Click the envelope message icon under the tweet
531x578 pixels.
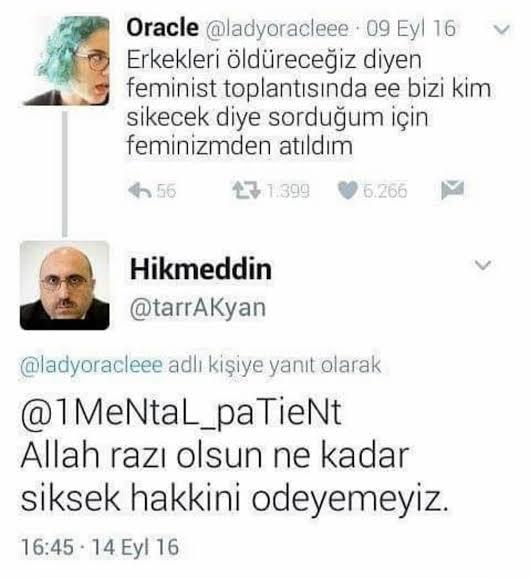click(452, 190)
